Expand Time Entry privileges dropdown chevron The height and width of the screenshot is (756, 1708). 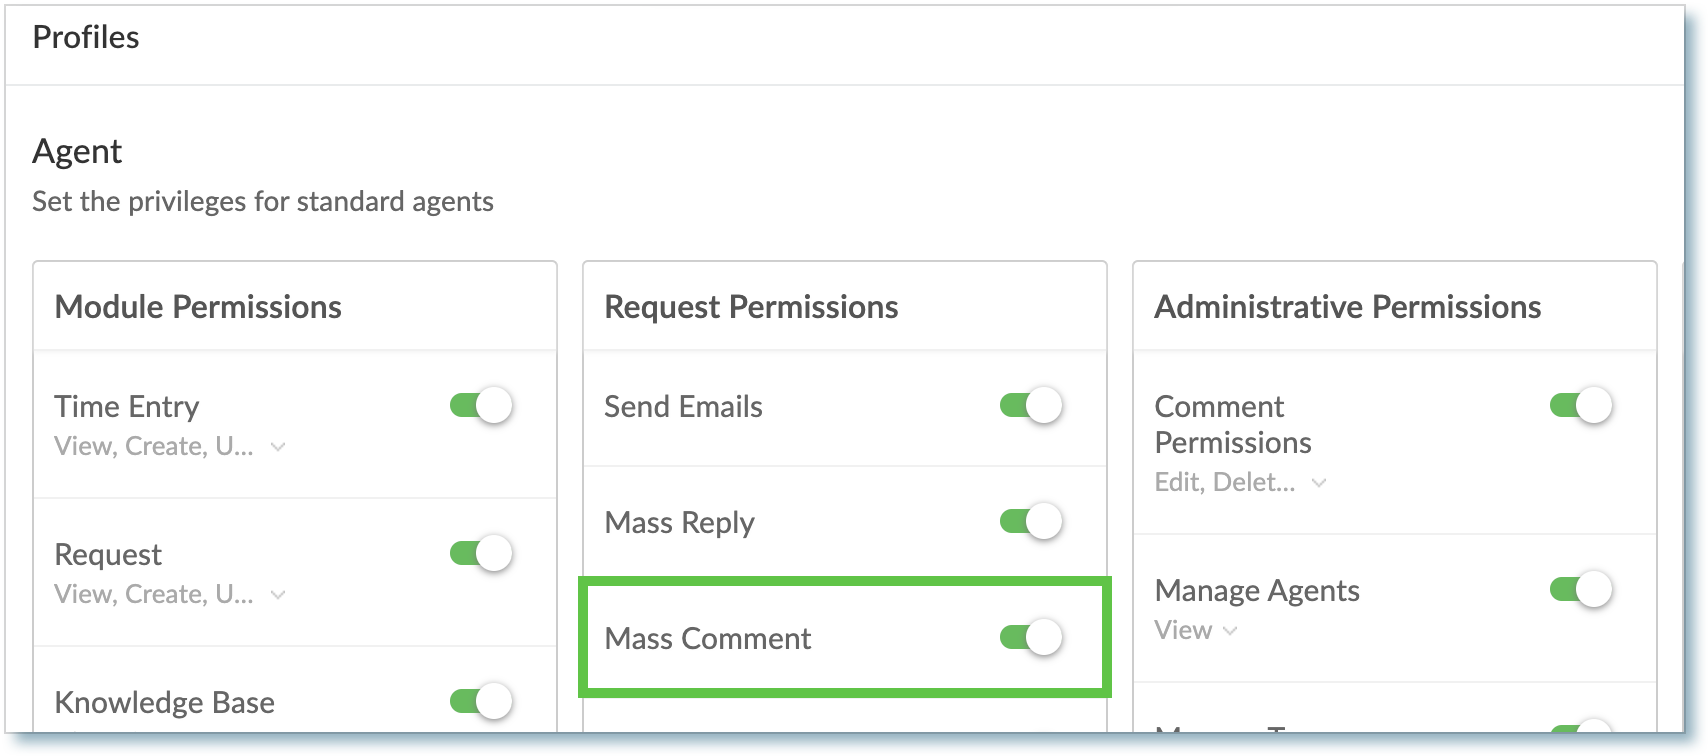click(278, 447)
